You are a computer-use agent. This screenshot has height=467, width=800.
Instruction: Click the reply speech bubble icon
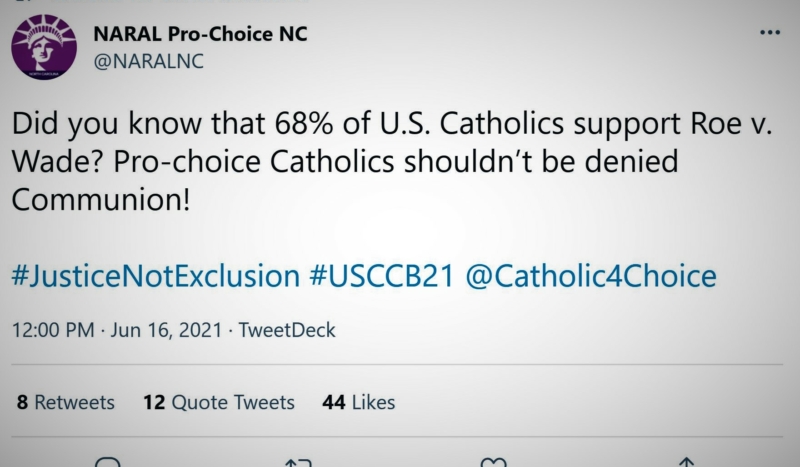pyautogui.click(x=108, y=462)
